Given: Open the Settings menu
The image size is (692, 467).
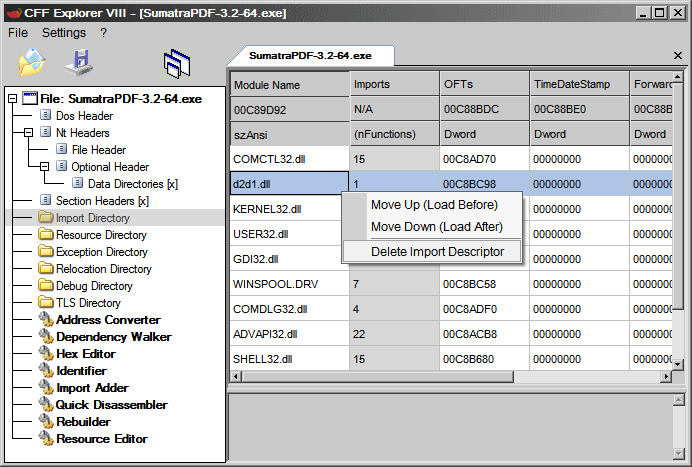Looking at the screenshot, I should click(64, 33).
